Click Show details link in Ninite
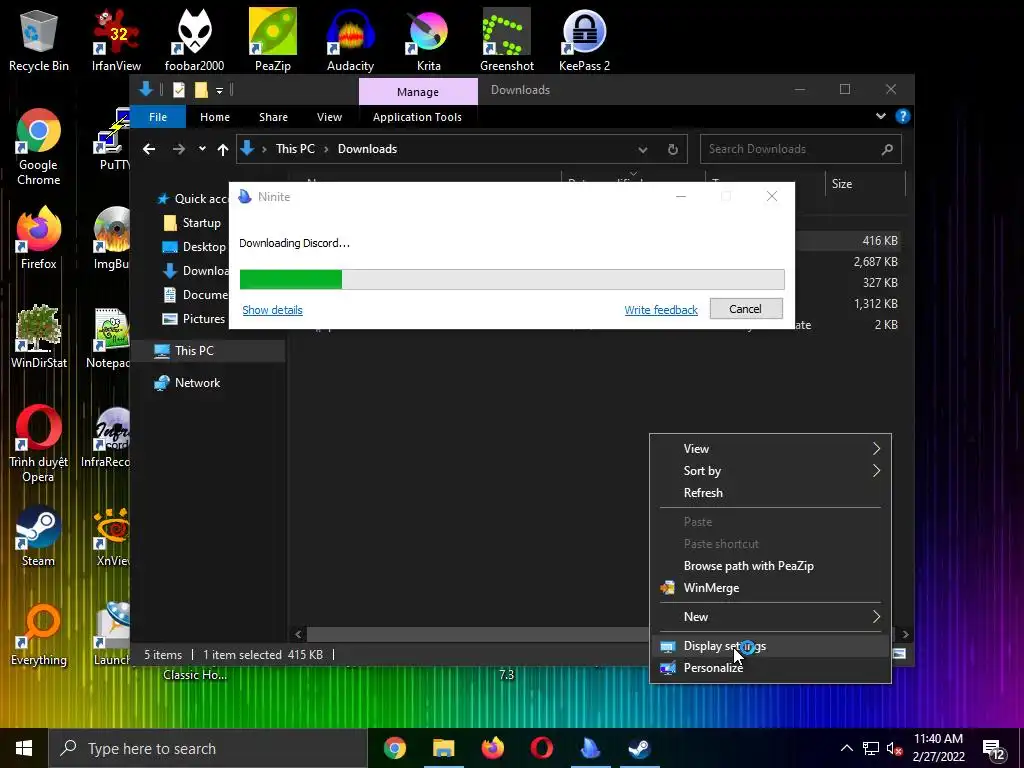The image size is (1024, 768). coord(272,310)
